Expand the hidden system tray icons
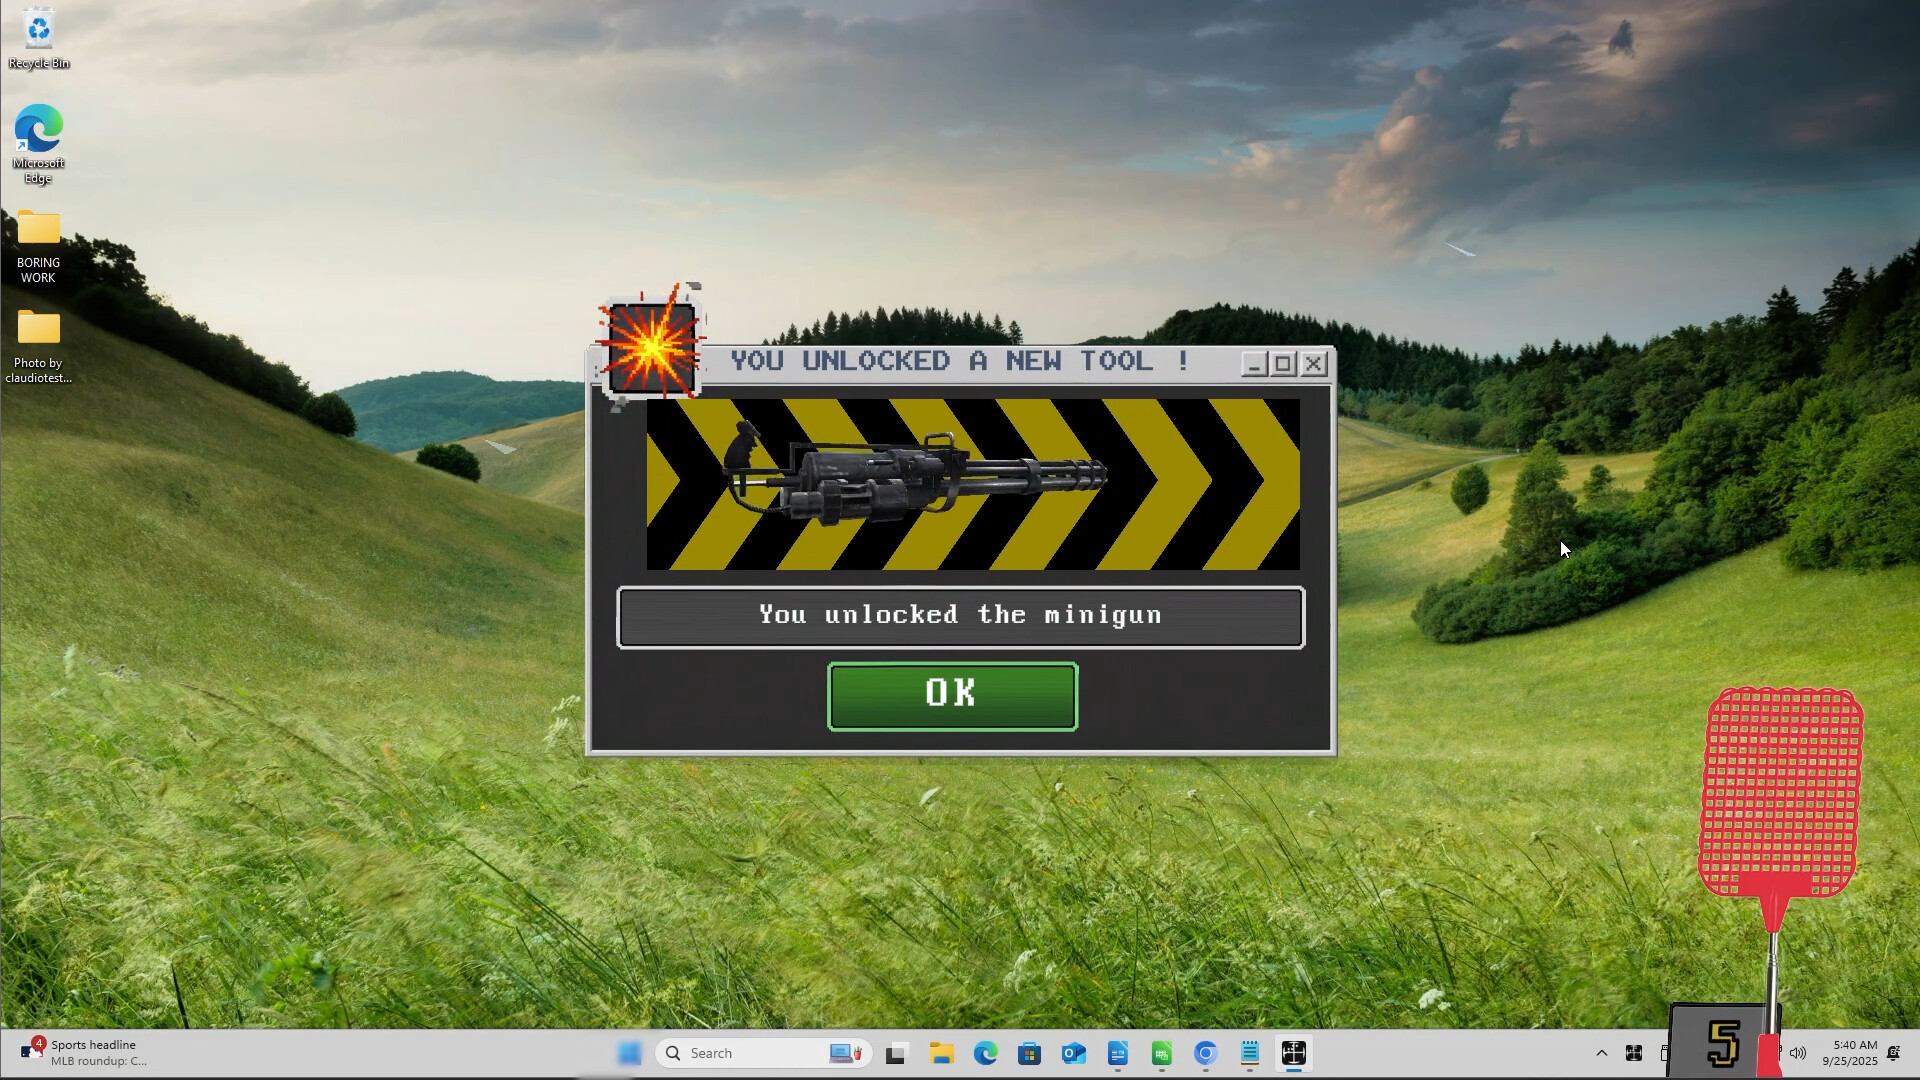The image size is (1920, 1080). coord(1602,1053)
